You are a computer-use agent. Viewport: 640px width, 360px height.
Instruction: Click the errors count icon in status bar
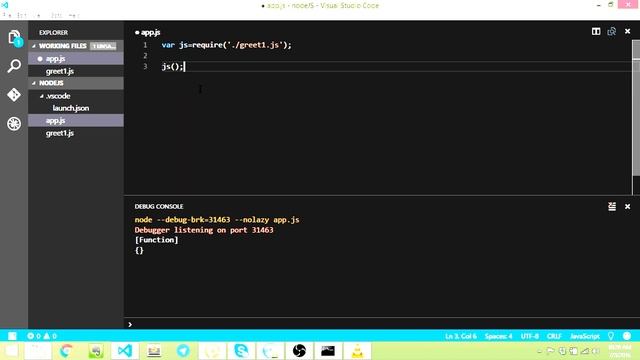coord(31,336)
